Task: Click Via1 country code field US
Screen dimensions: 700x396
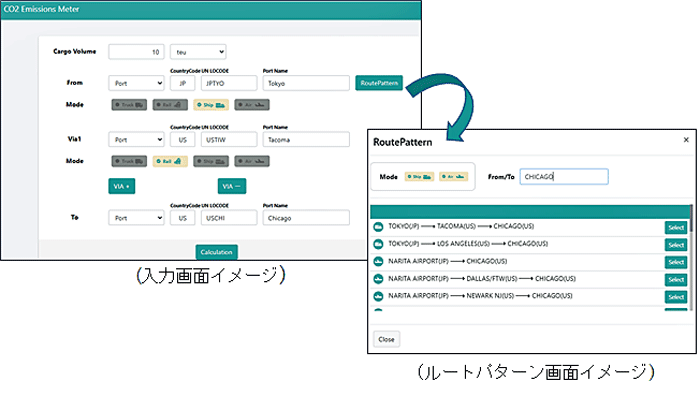Action: (183, 139)
